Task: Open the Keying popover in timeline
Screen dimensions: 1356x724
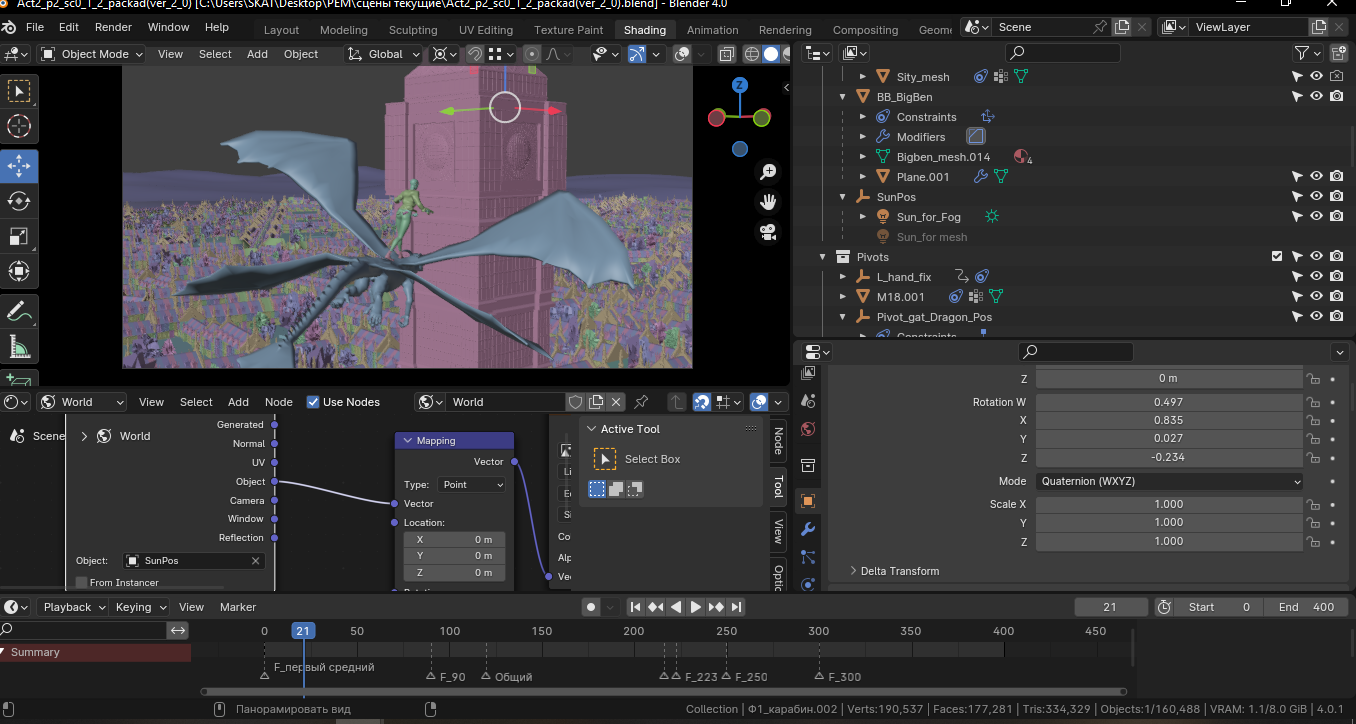Action: point(139,607)
